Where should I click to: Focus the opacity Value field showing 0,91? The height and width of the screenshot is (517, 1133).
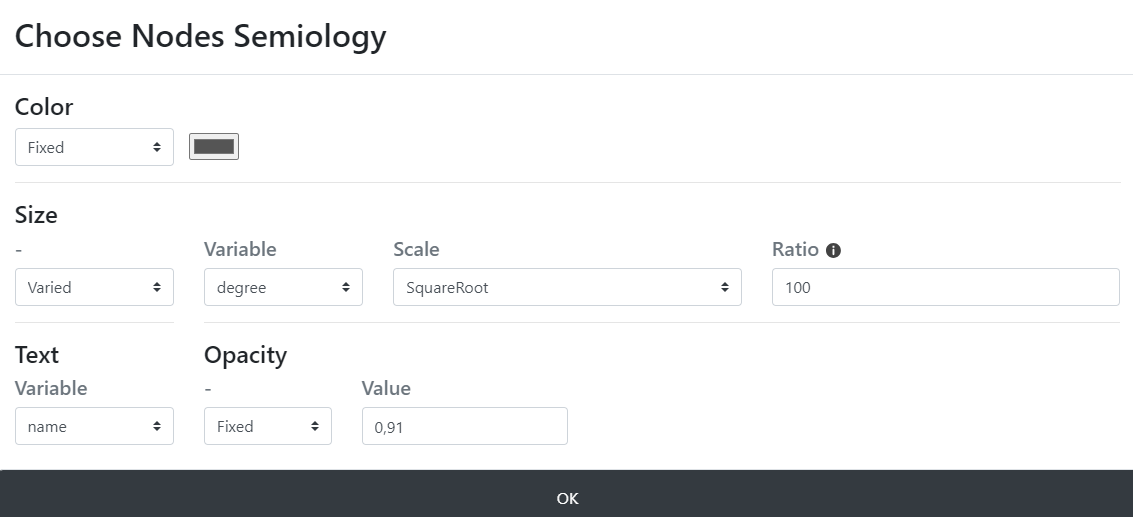(465, 426)
